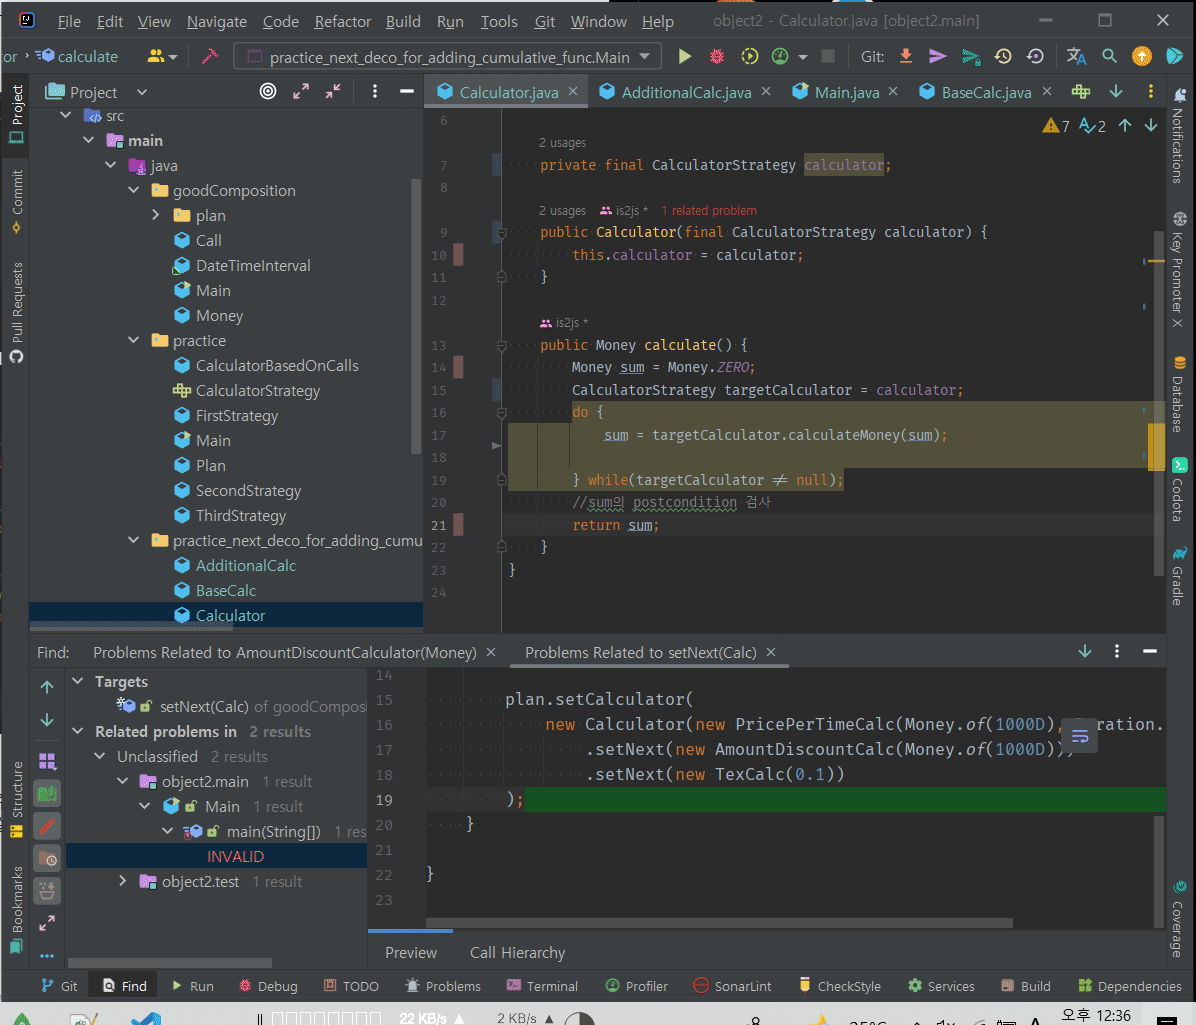Open the Refactor menu
Viewport: 1196px width, 1025px height.
click(x=342, y=21)
